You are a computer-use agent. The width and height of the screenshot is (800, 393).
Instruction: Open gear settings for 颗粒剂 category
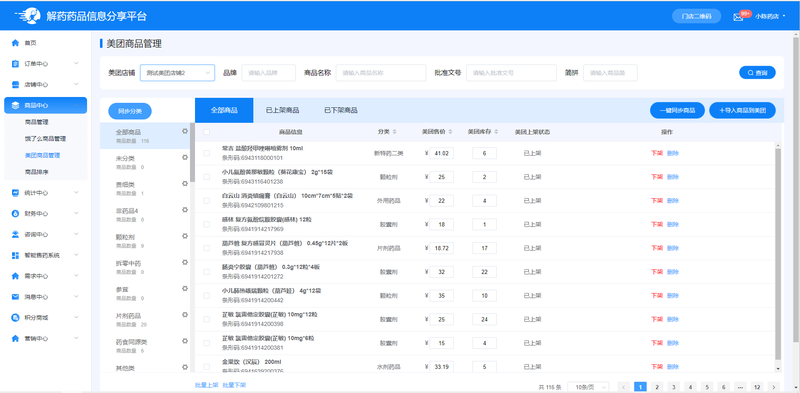[x=185, y=236]
